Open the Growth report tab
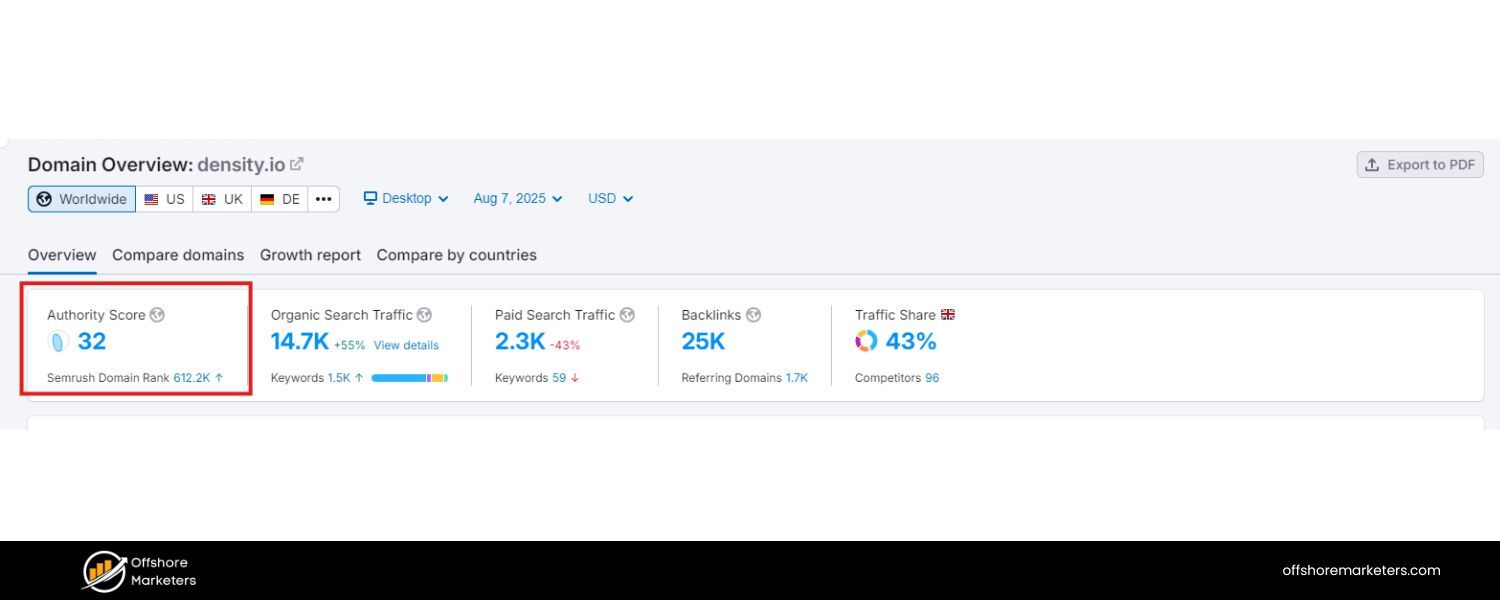This screenshot has height=600, width=1500. pyautogui.click(x=310, y=255)
